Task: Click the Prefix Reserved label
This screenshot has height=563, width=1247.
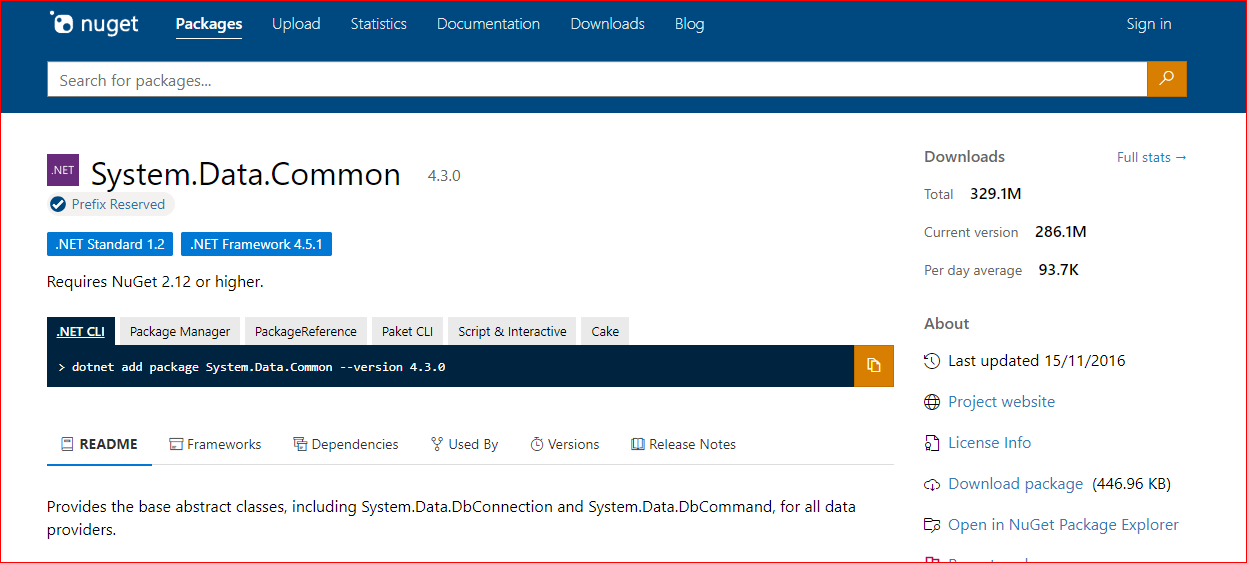Action: [118, 204]
